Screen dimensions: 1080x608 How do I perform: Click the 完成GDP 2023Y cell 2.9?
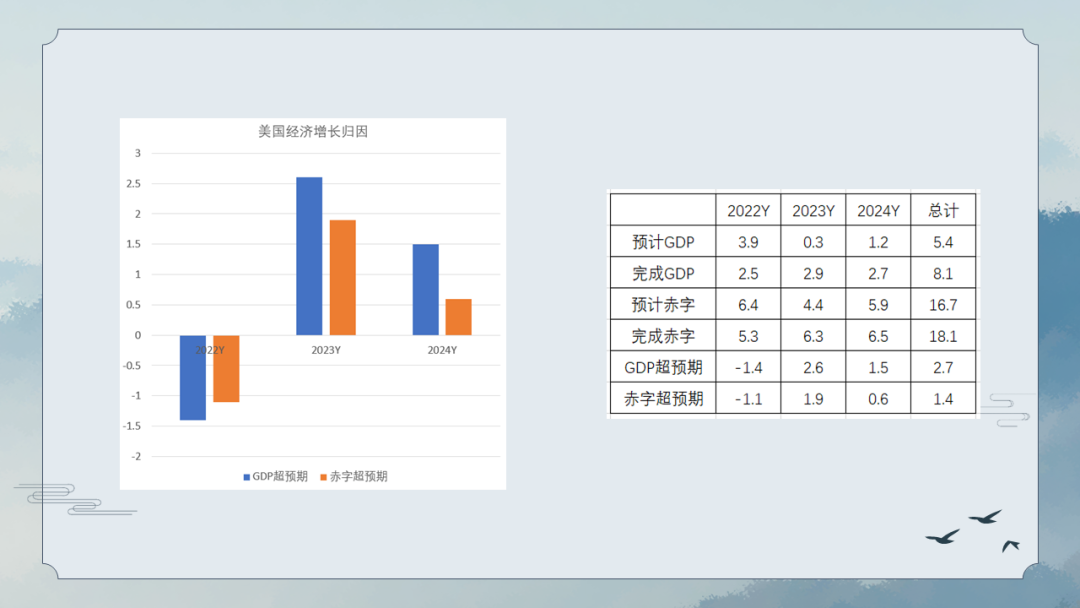813,274
